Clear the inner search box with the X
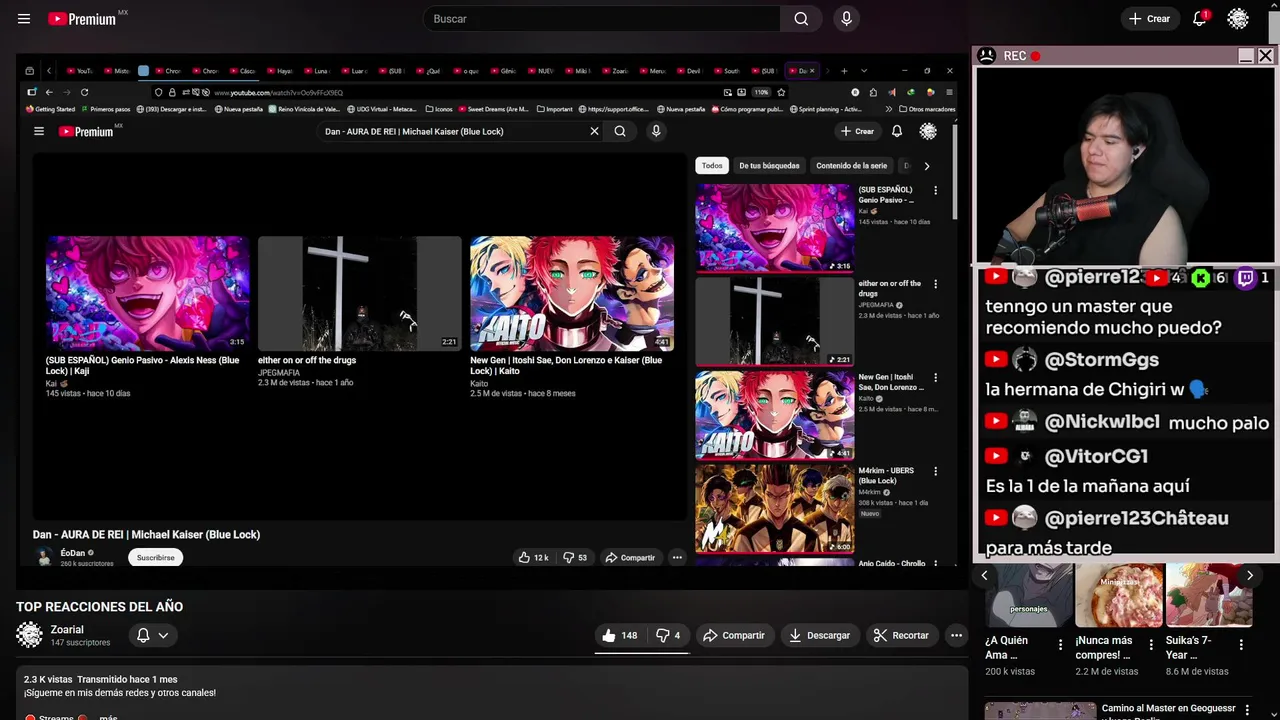This screenshot has width=1280, height=720. [x=594, y=131]
